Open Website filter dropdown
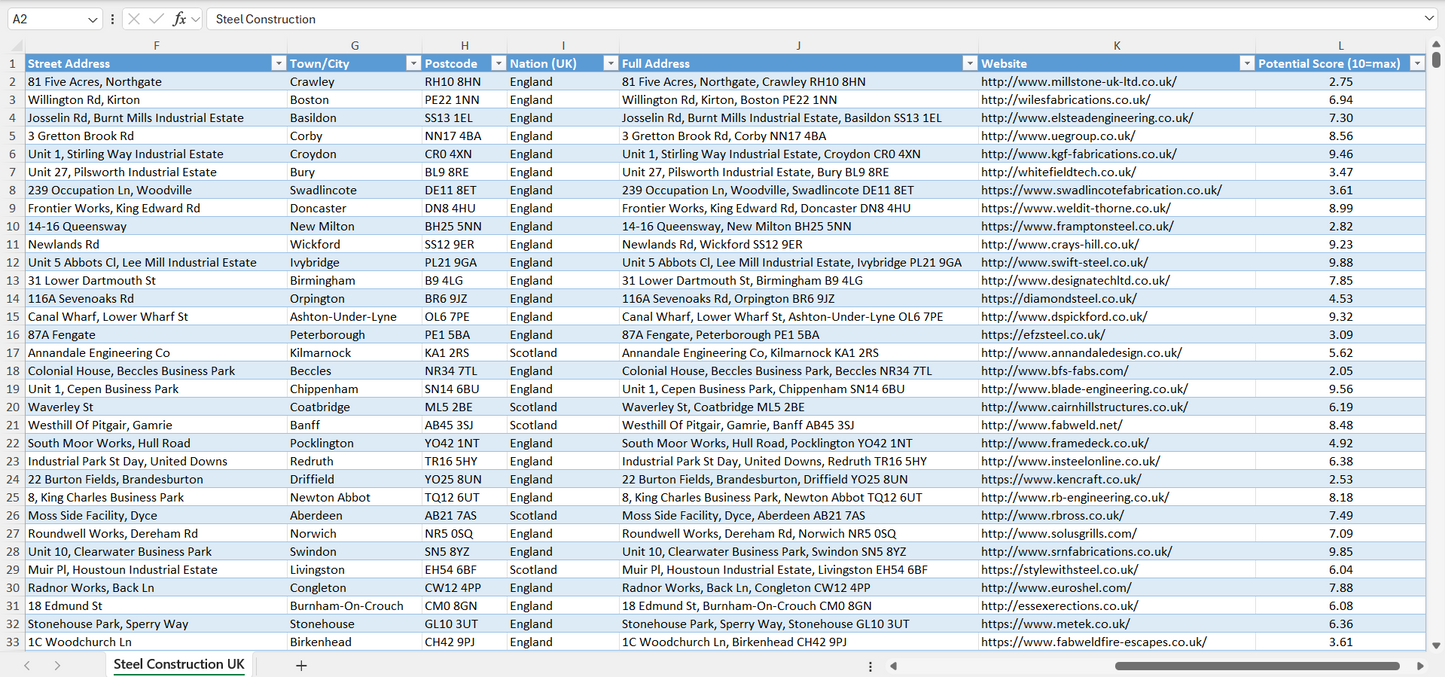The image size is (1445, 677). 1246,63
